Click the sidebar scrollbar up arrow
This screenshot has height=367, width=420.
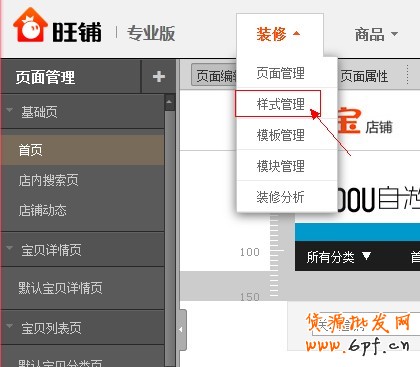tap(170, 102)
